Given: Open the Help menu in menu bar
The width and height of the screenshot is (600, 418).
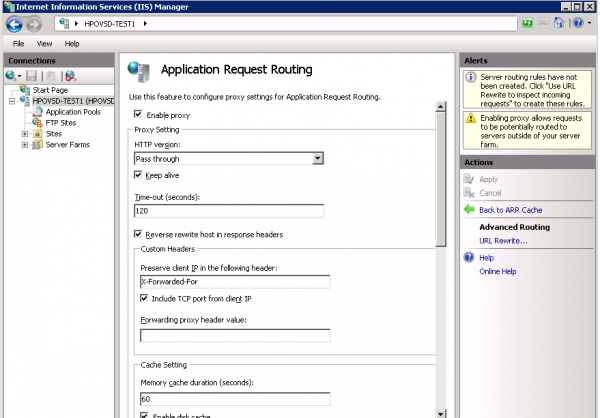Looking at the screenshot, I should 72,44.
